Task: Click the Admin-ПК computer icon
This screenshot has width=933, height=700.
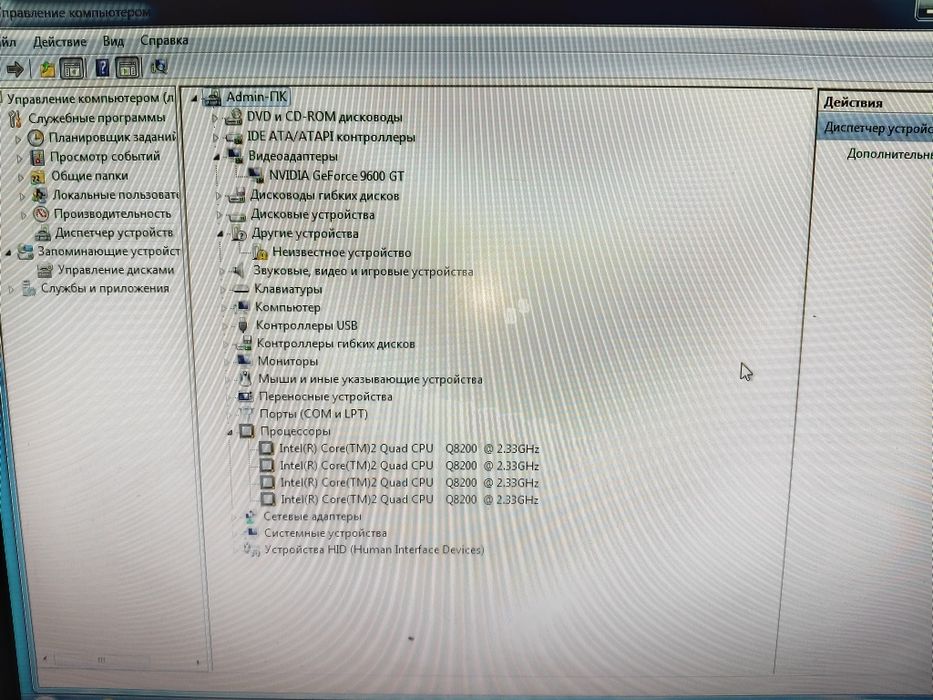Action: pos(212,97)
